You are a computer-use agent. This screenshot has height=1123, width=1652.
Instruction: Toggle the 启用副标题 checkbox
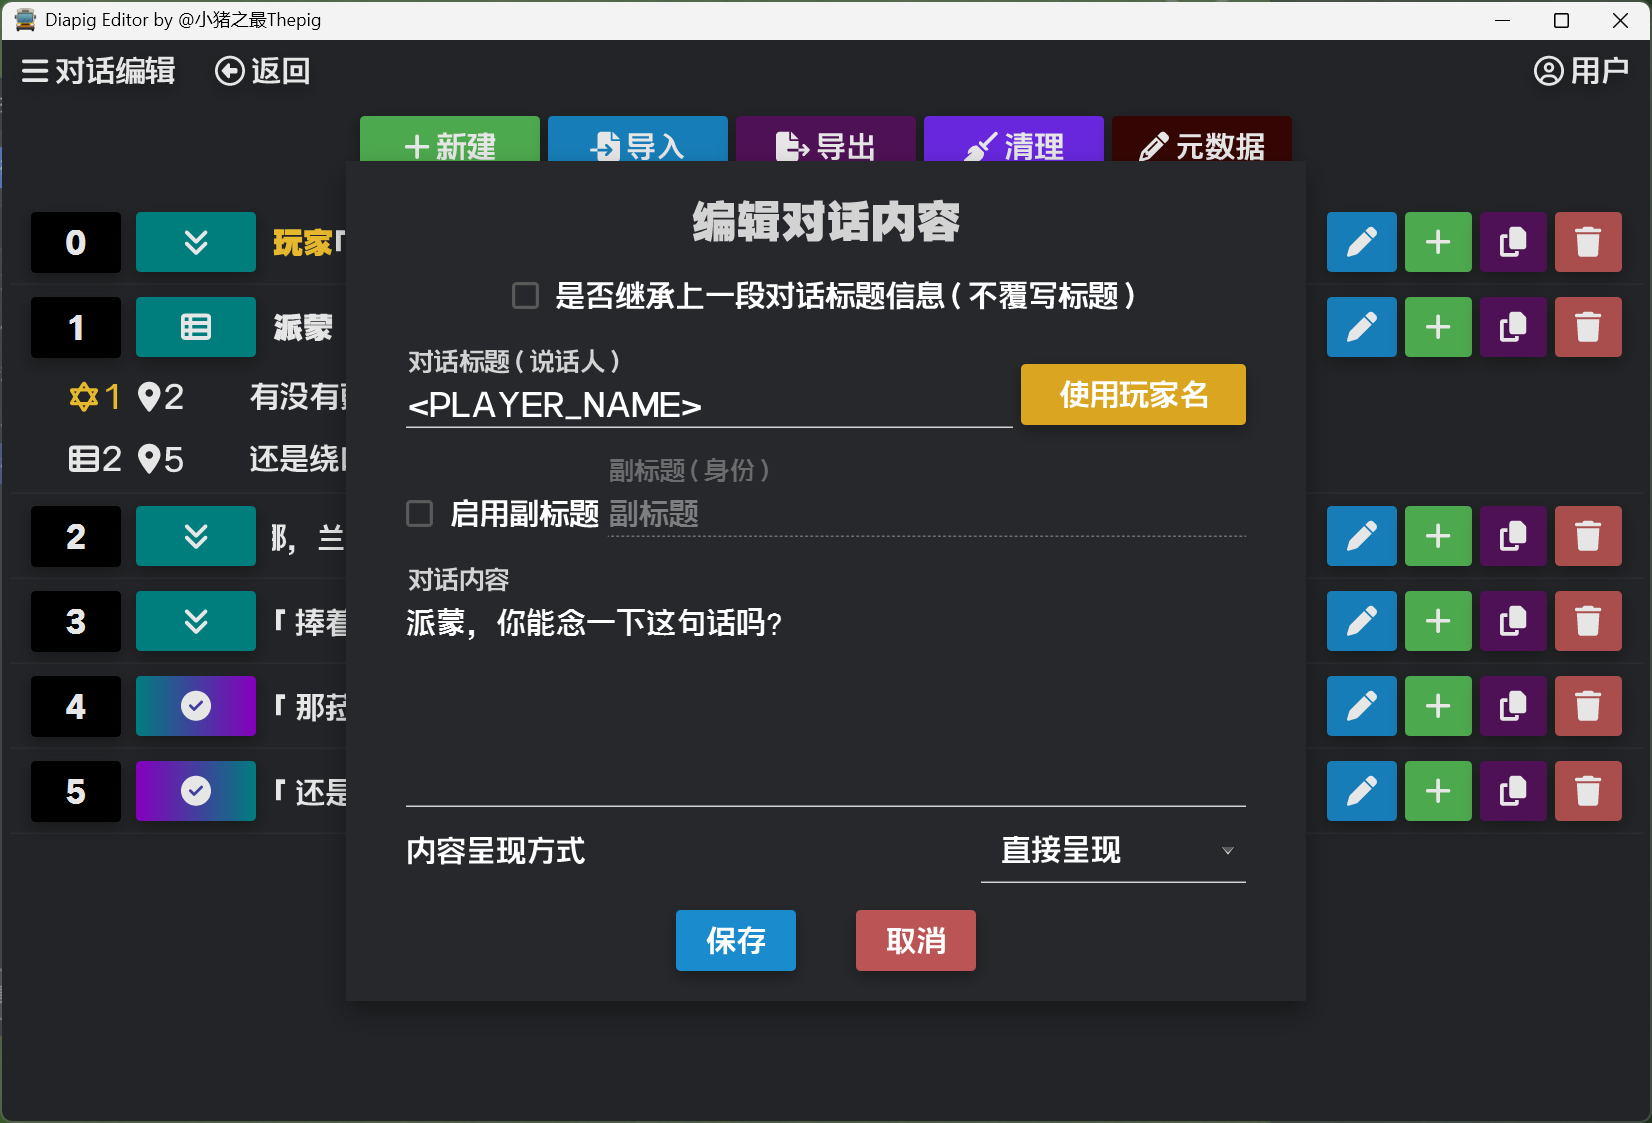click(x=420, y=514)
